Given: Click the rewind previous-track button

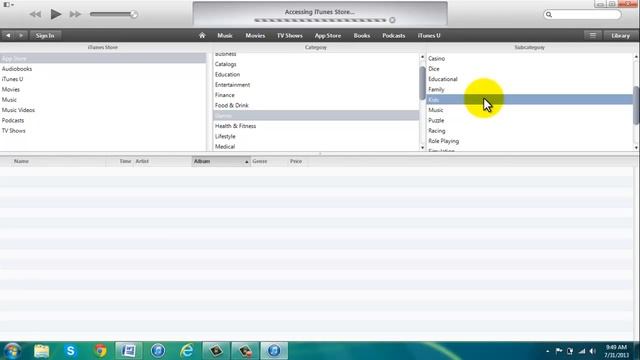Looking at the screenshot, I should (x=35, y=14).
